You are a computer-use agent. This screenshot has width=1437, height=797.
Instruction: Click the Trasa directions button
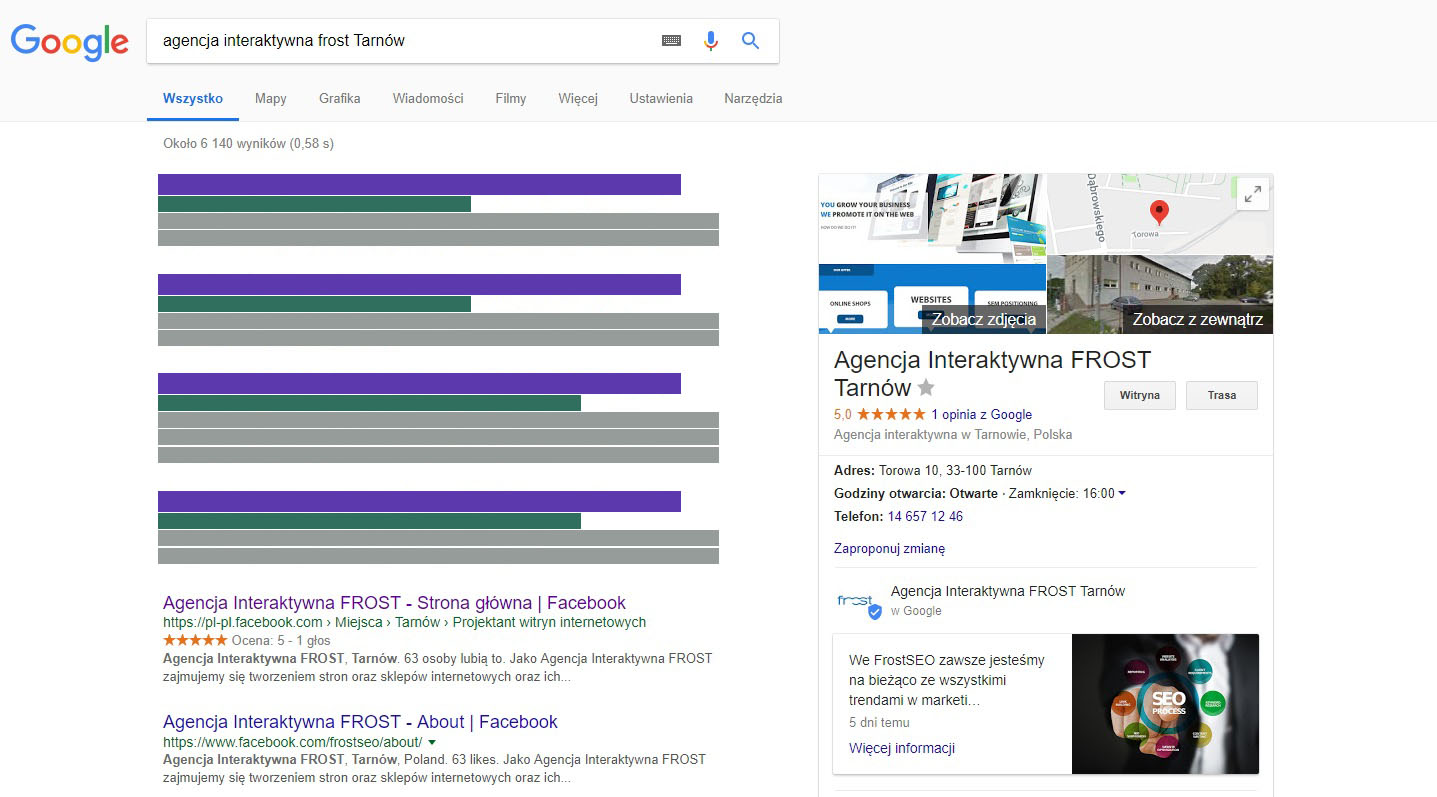(1222, 395)
